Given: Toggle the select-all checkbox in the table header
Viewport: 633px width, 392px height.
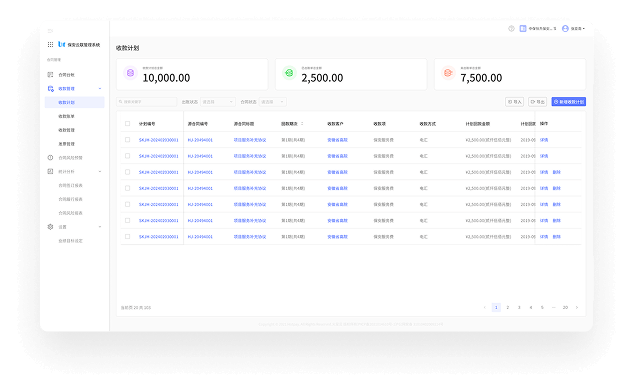Looking at the screenshot, I should coord(128,124).
